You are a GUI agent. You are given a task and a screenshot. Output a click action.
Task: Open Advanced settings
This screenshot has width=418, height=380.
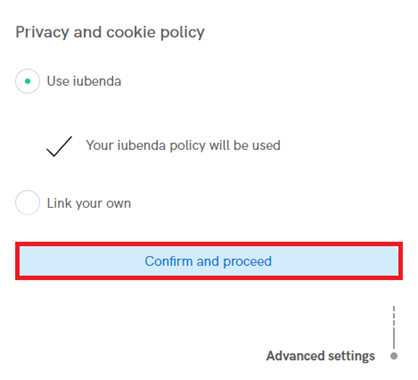(x=320, y=356)
